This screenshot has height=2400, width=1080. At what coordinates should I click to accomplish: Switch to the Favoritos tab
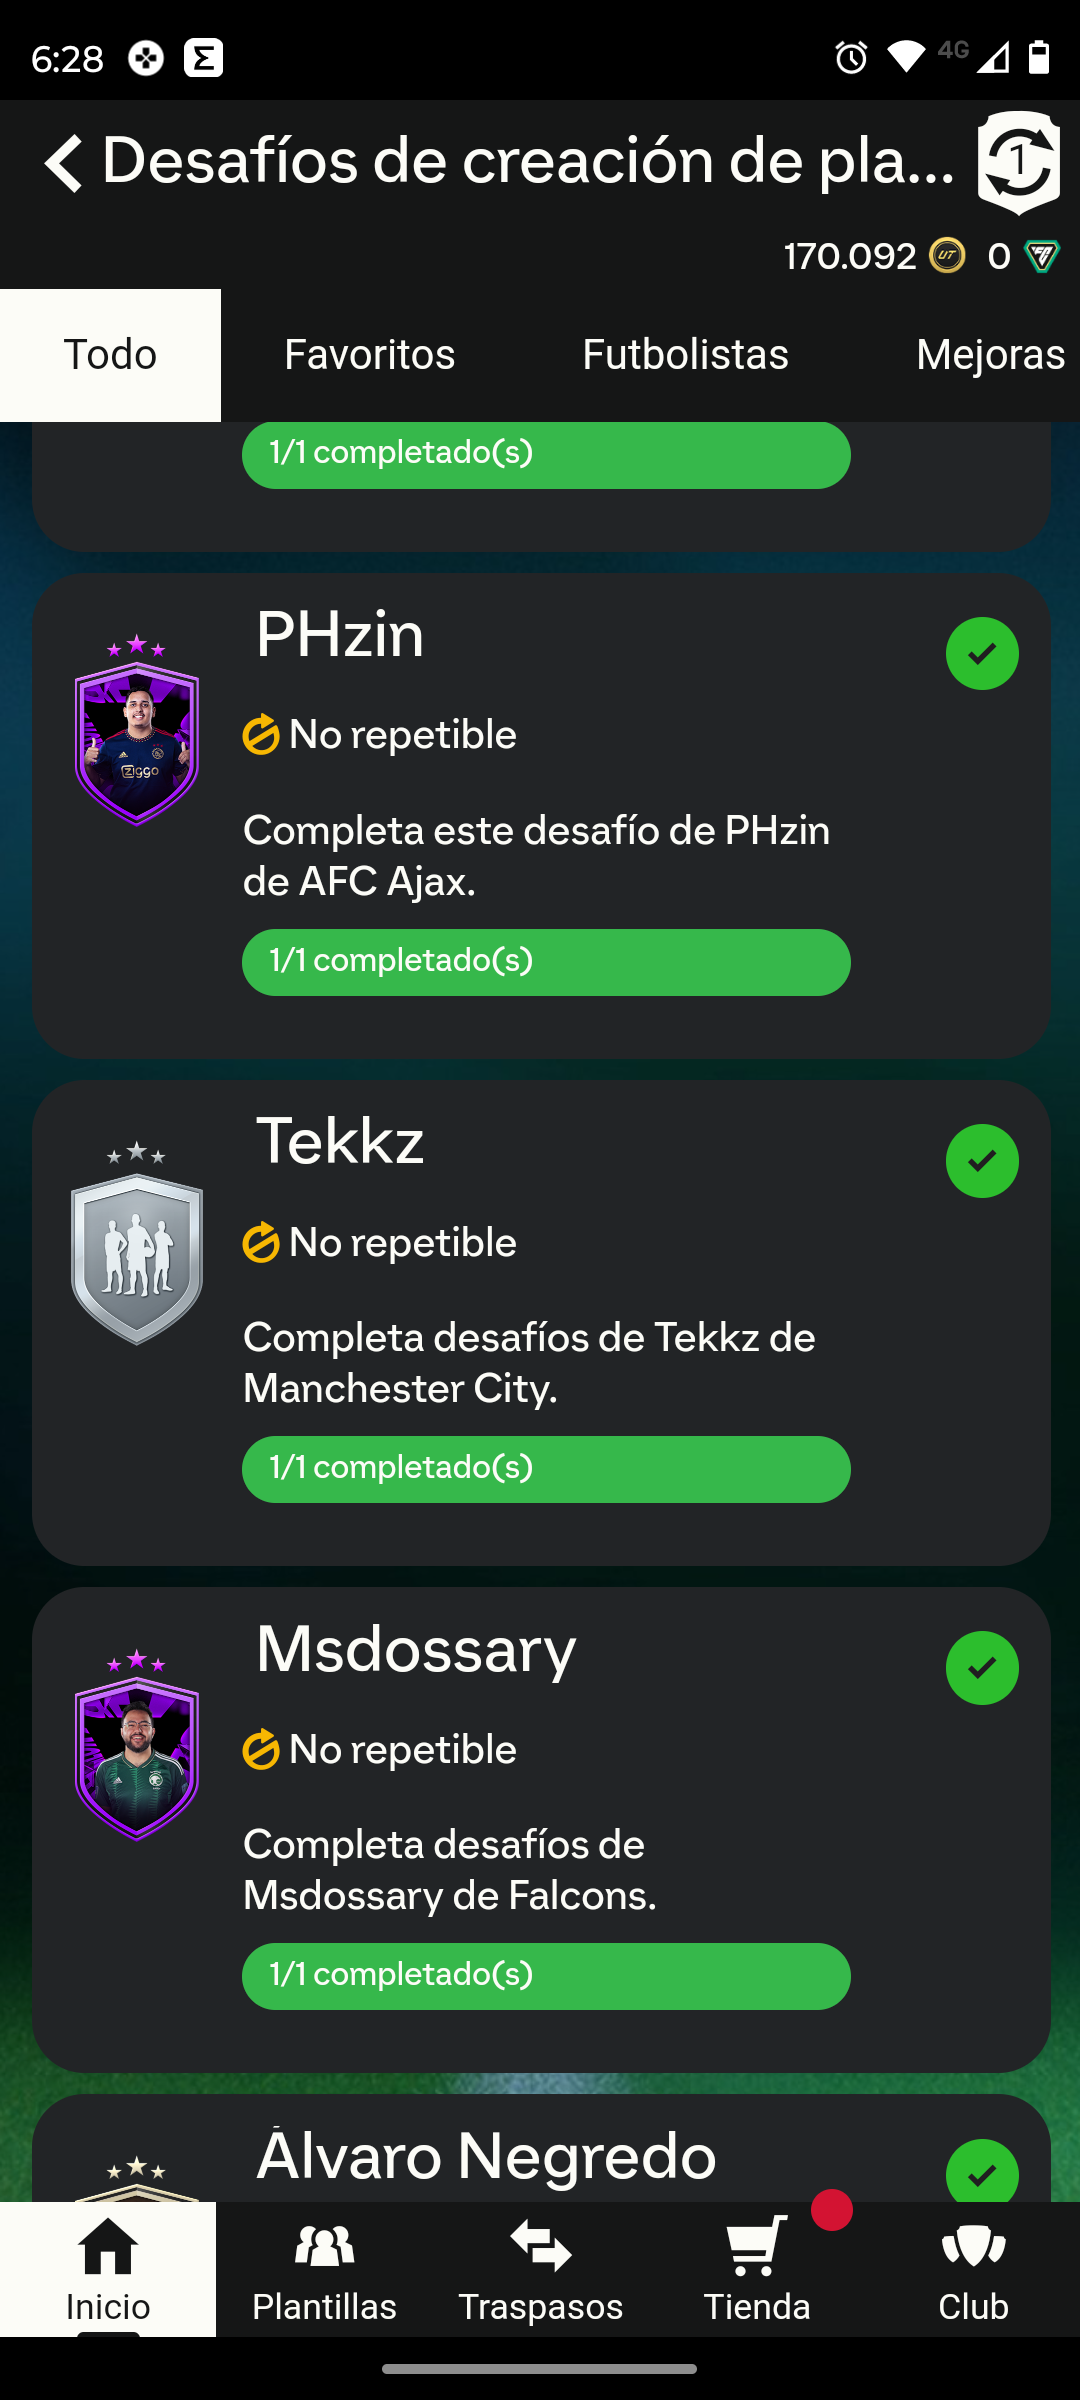pyautogui.click(x=369, y=355)
